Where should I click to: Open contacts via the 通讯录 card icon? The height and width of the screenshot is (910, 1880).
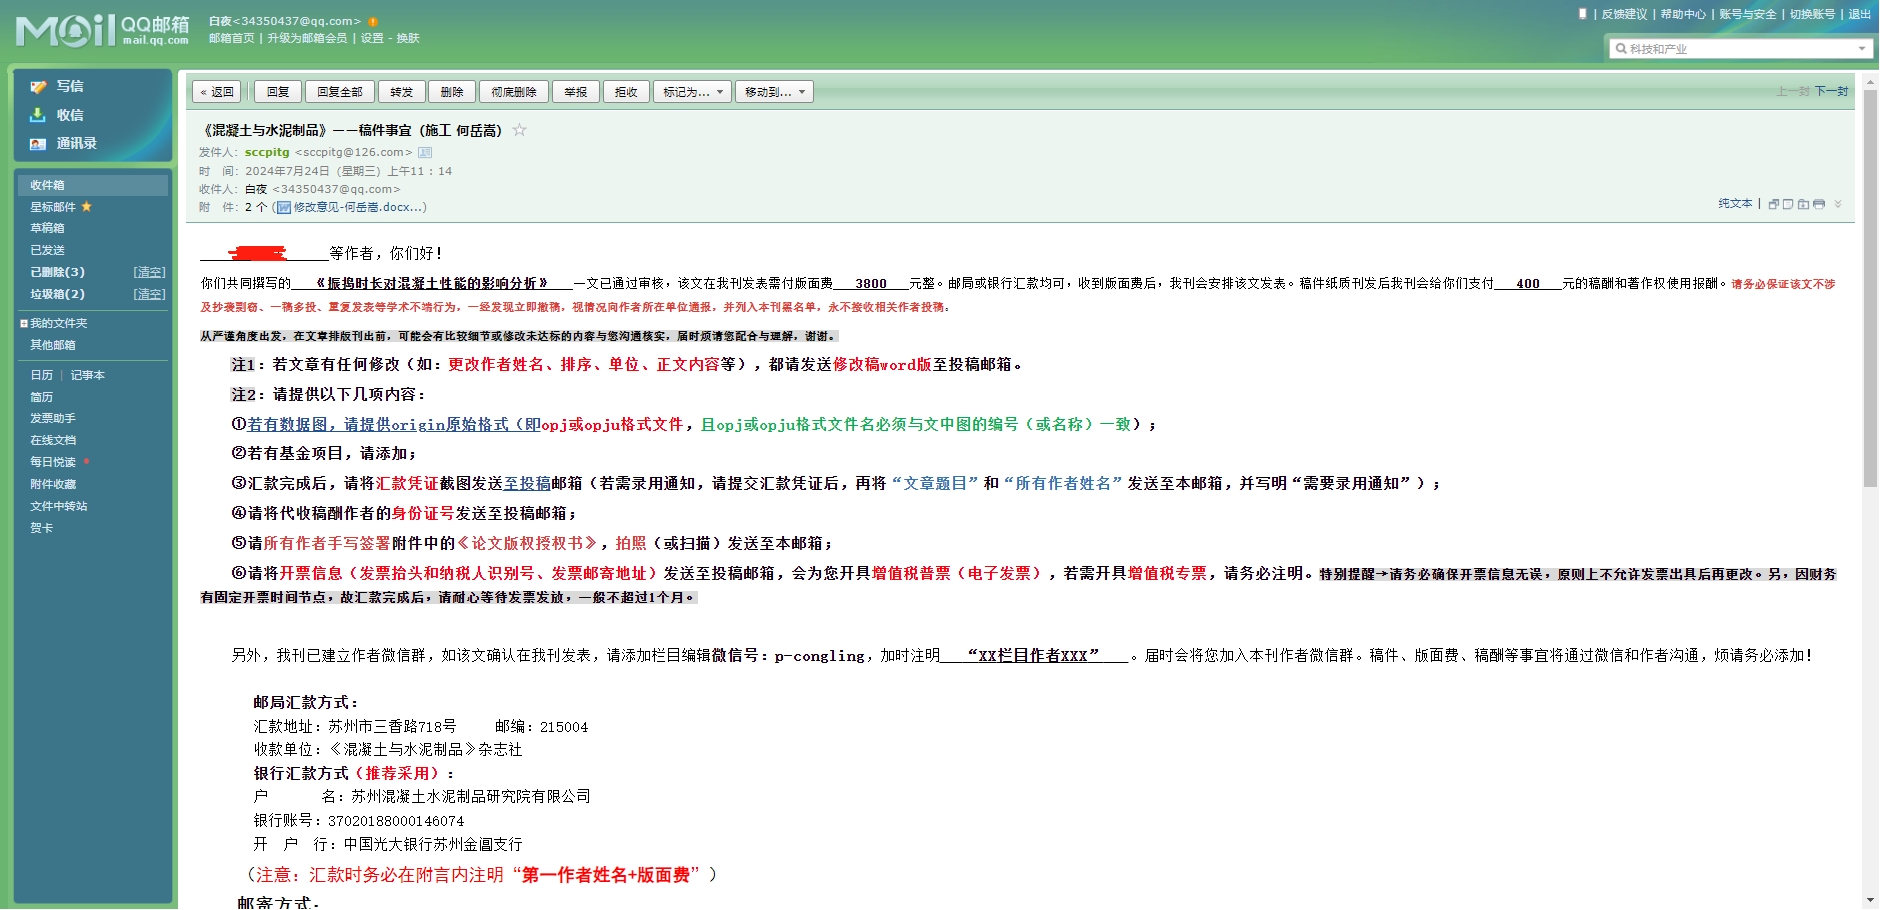tap(38, 144)
